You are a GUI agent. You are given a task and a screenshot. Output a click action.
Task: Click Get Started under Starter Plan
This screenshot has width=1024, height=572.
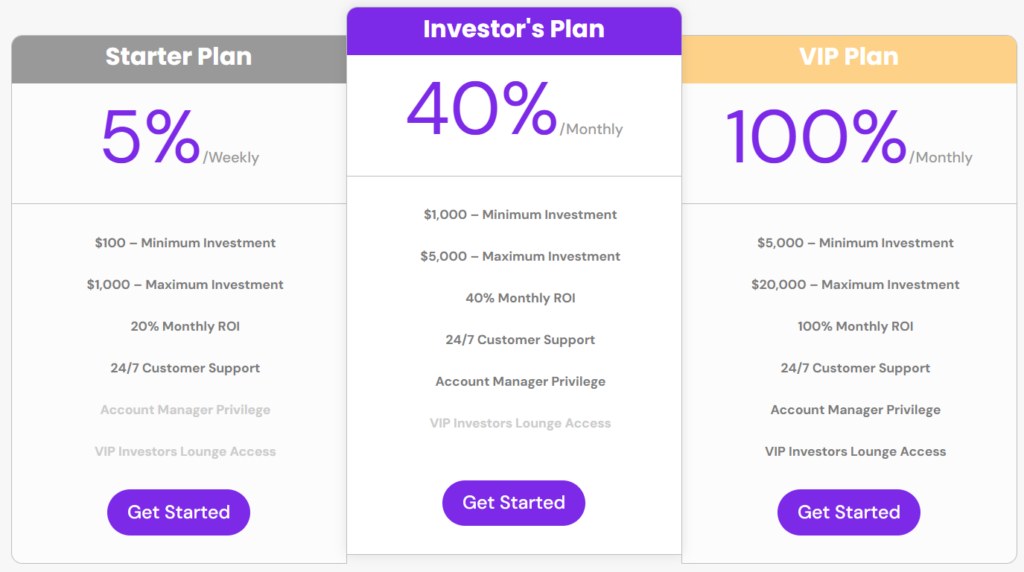tap(178, 512)
